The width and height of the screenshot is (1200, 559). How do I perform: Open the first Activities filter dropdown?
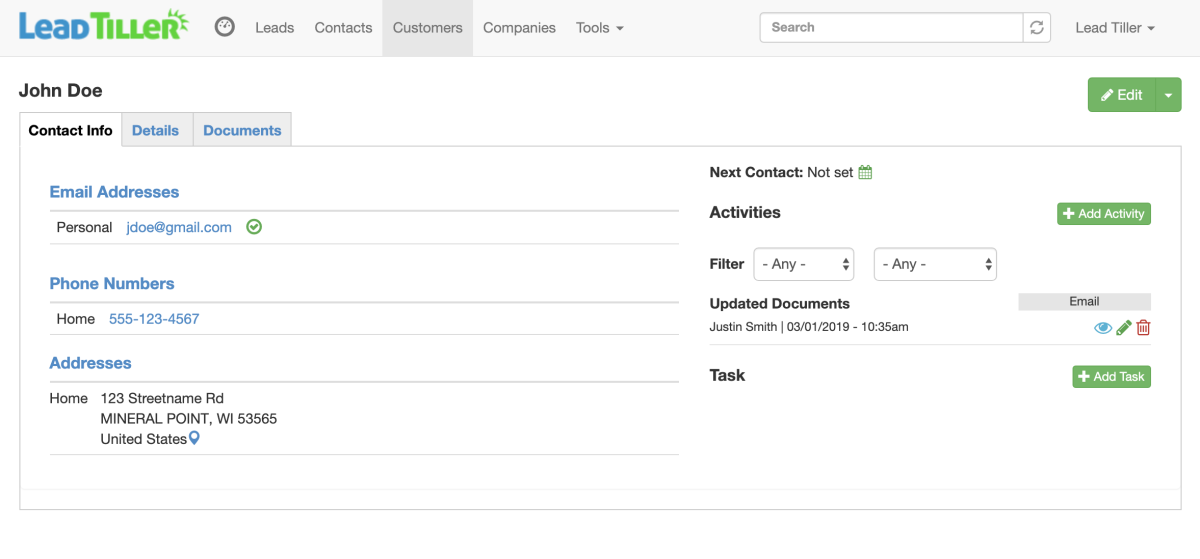(804, 264)
